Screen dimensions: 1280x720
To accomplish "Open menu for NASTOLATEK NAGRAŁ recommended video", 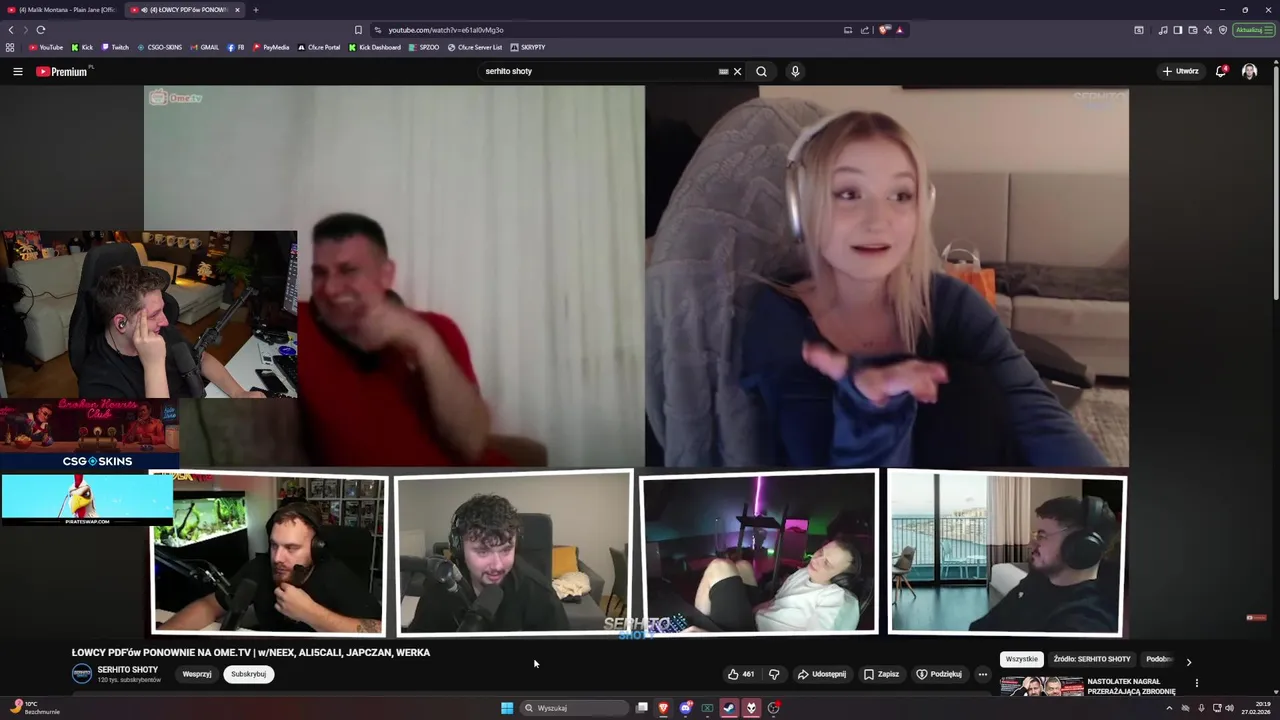I will (1196, 683).
